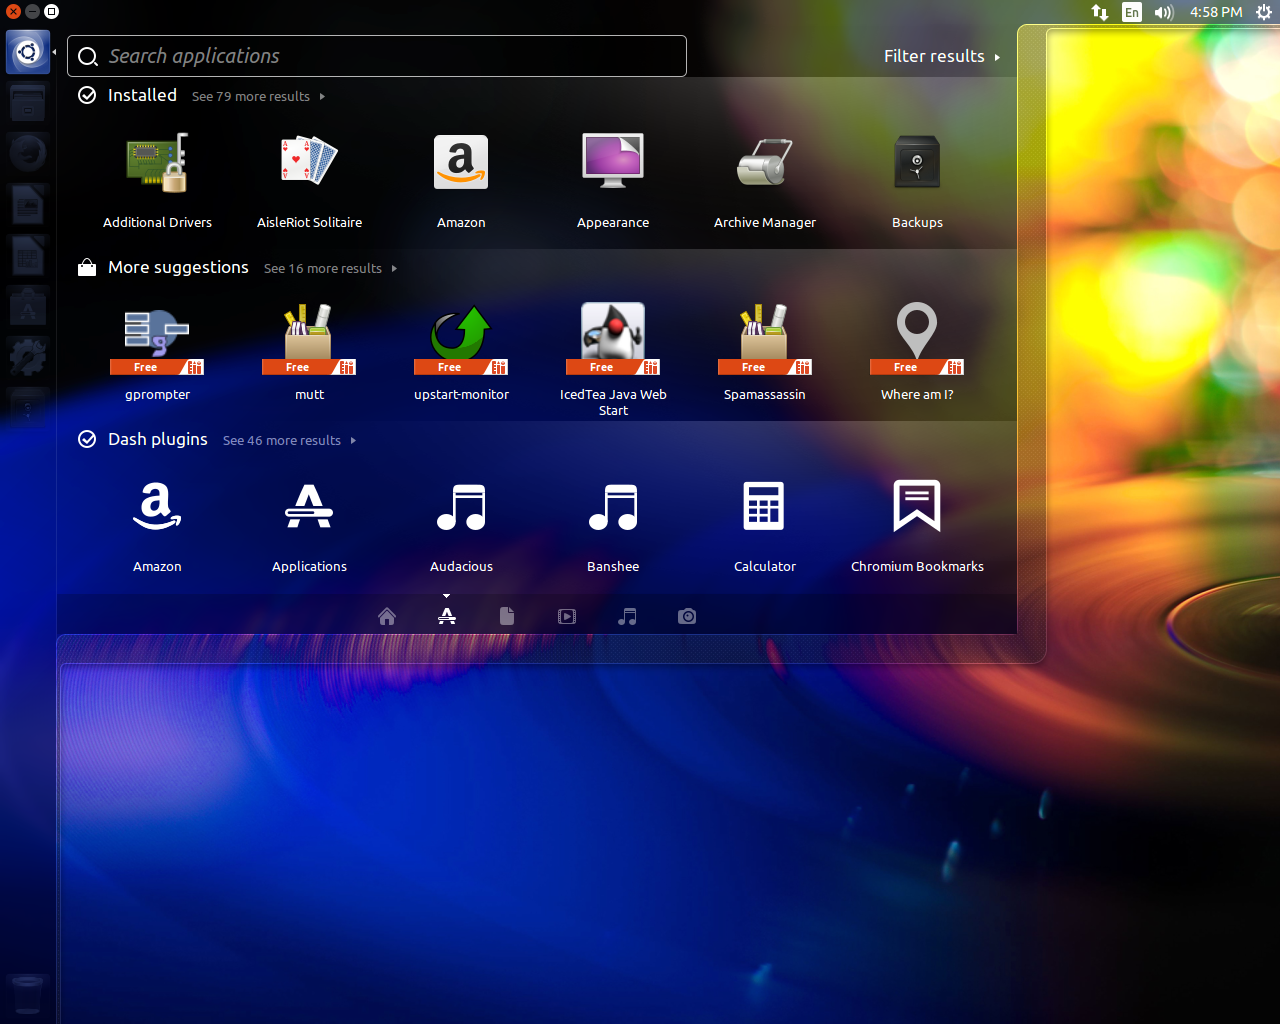The image size is (1280, 1024).
Task: Open the Audacious dash plugin
Action: pyautogui.click(x=461, y=524)
